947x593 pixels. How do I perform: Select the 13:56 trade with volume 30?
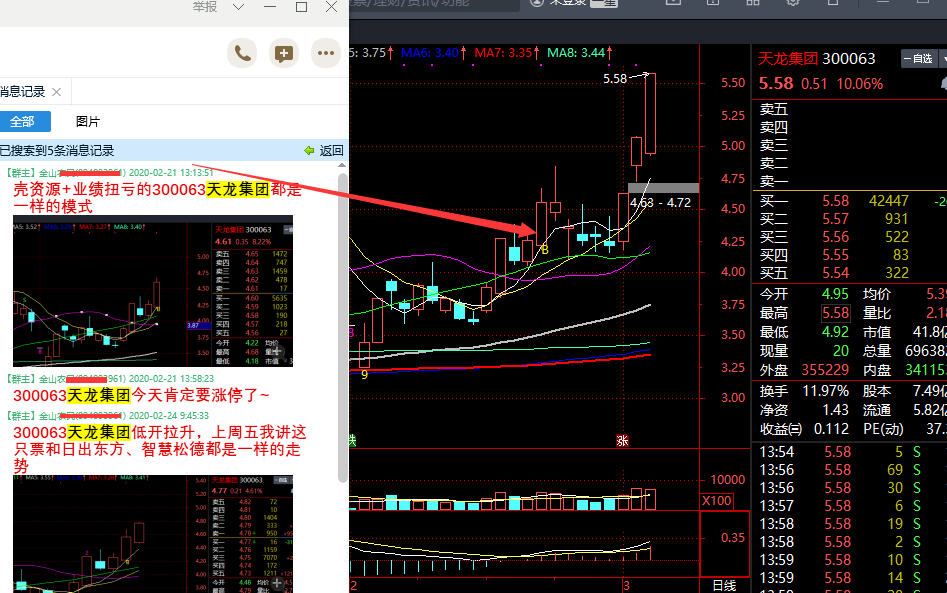(849, 488)
